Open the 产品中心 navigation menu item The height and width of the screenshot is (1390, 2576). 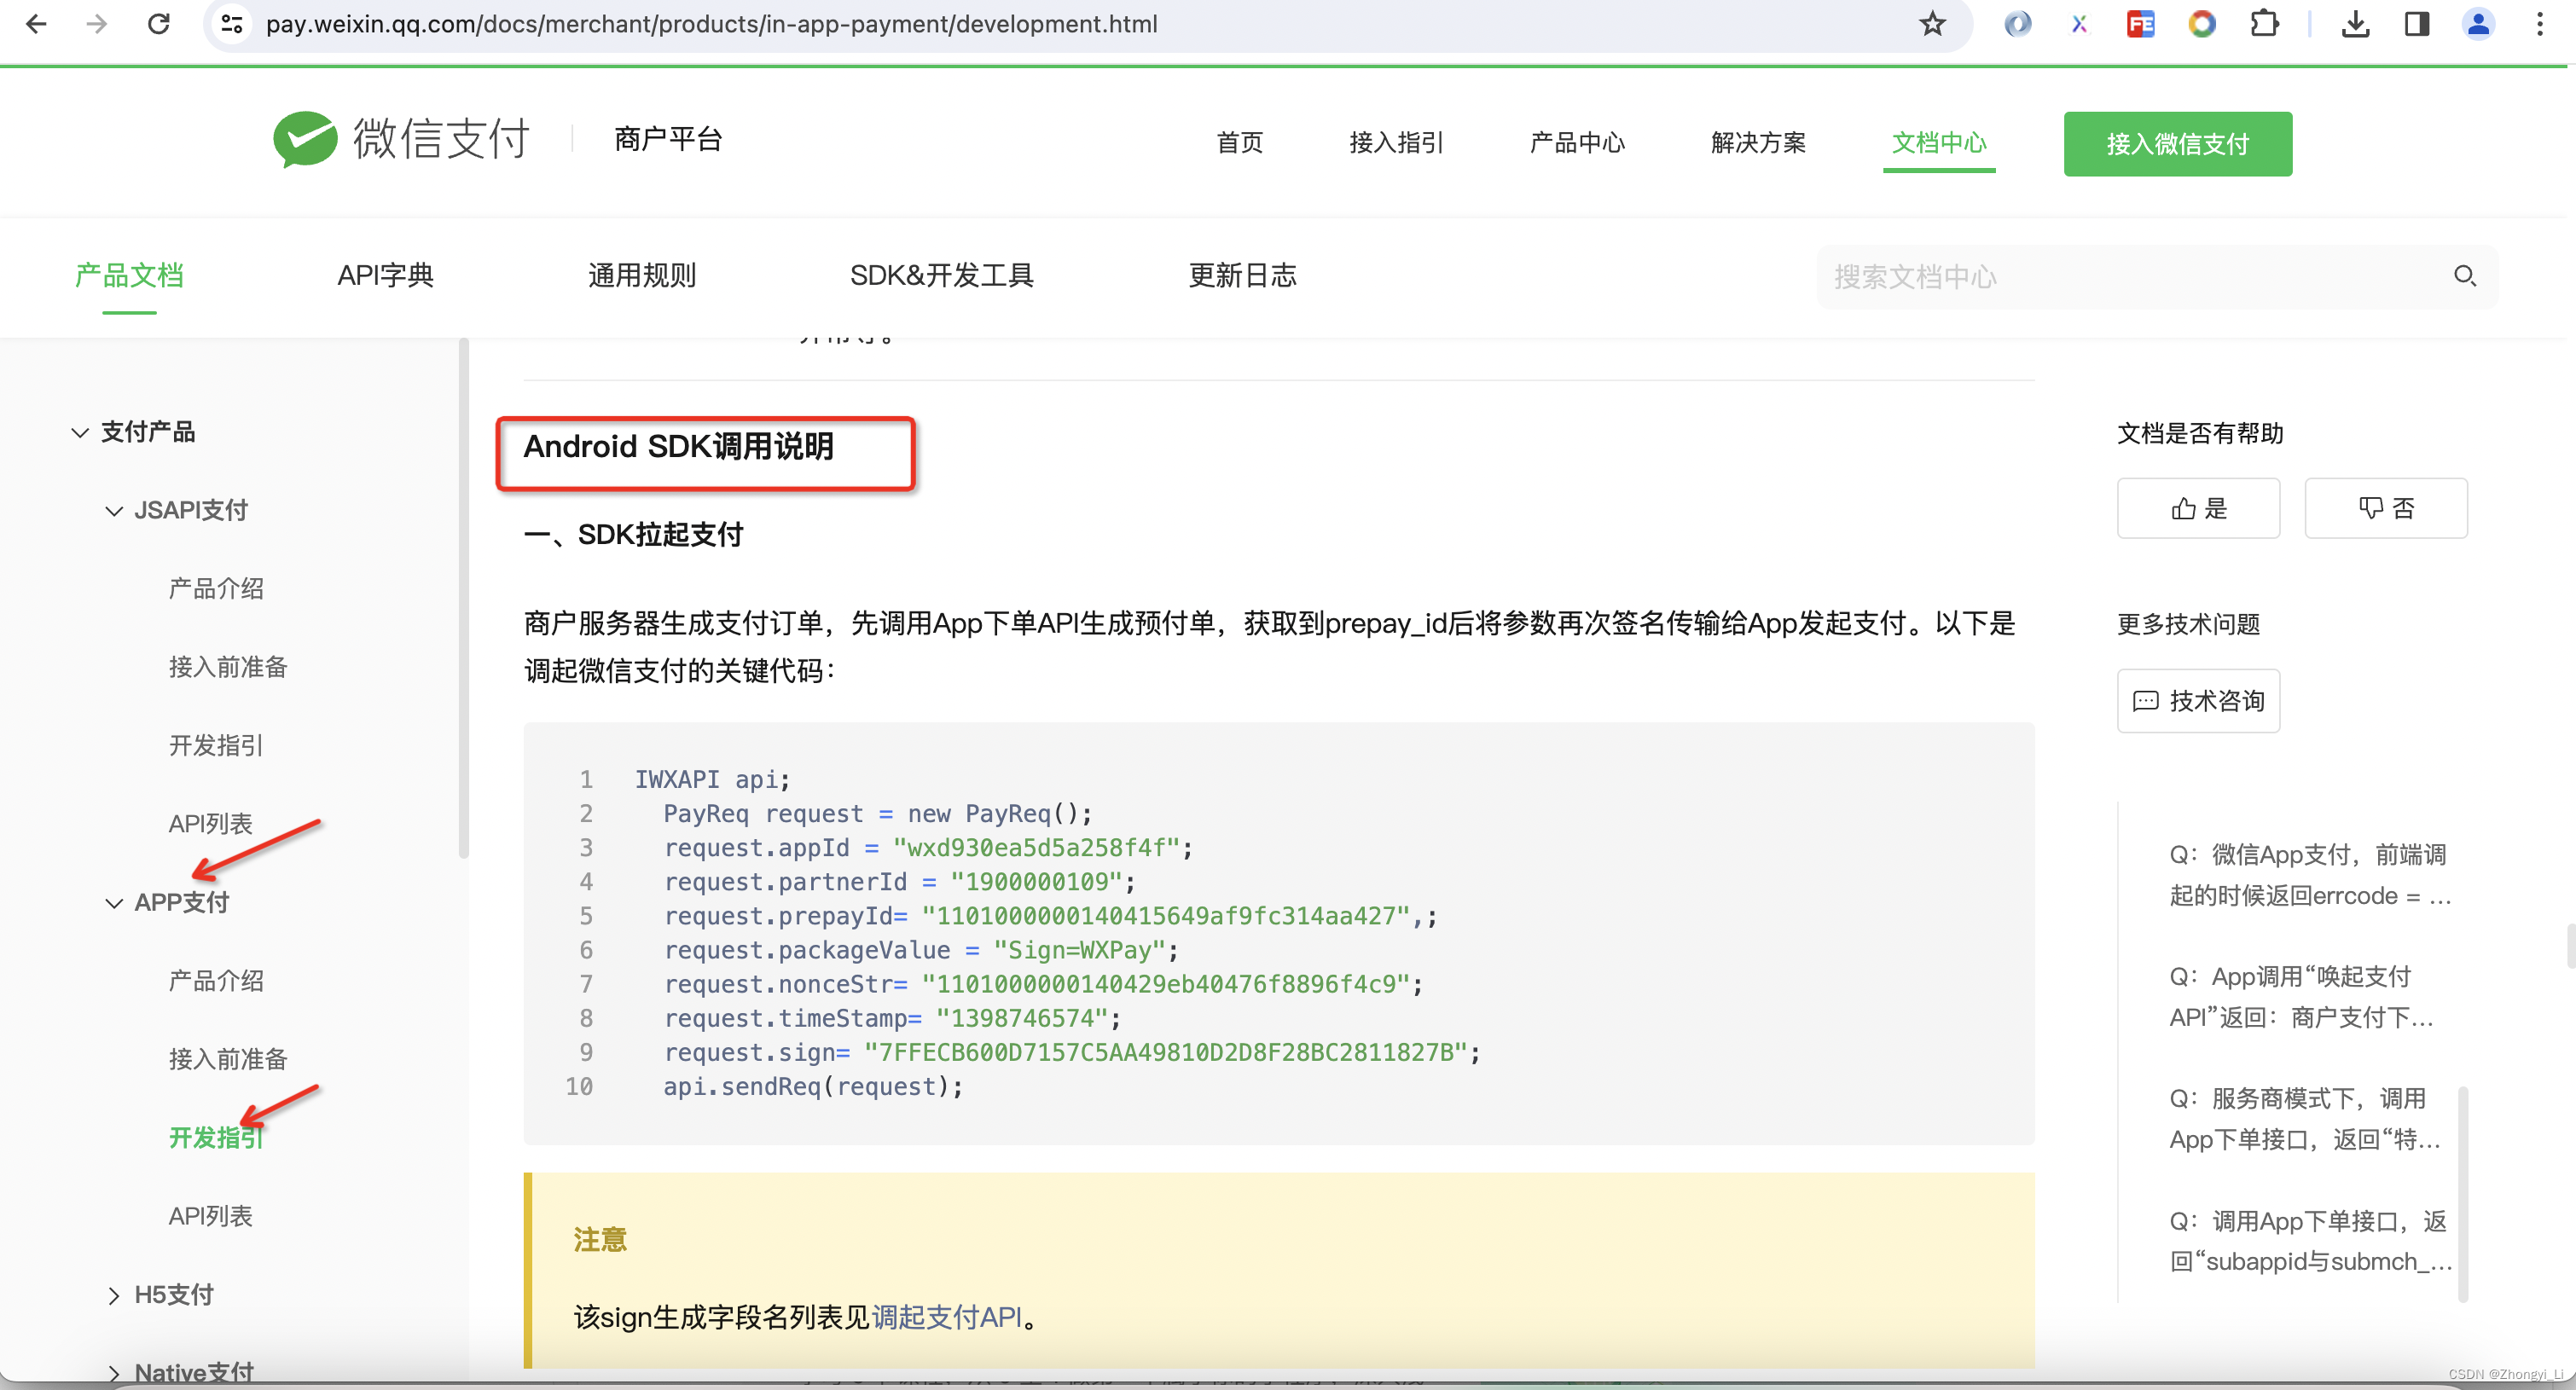pos(1577,143)
